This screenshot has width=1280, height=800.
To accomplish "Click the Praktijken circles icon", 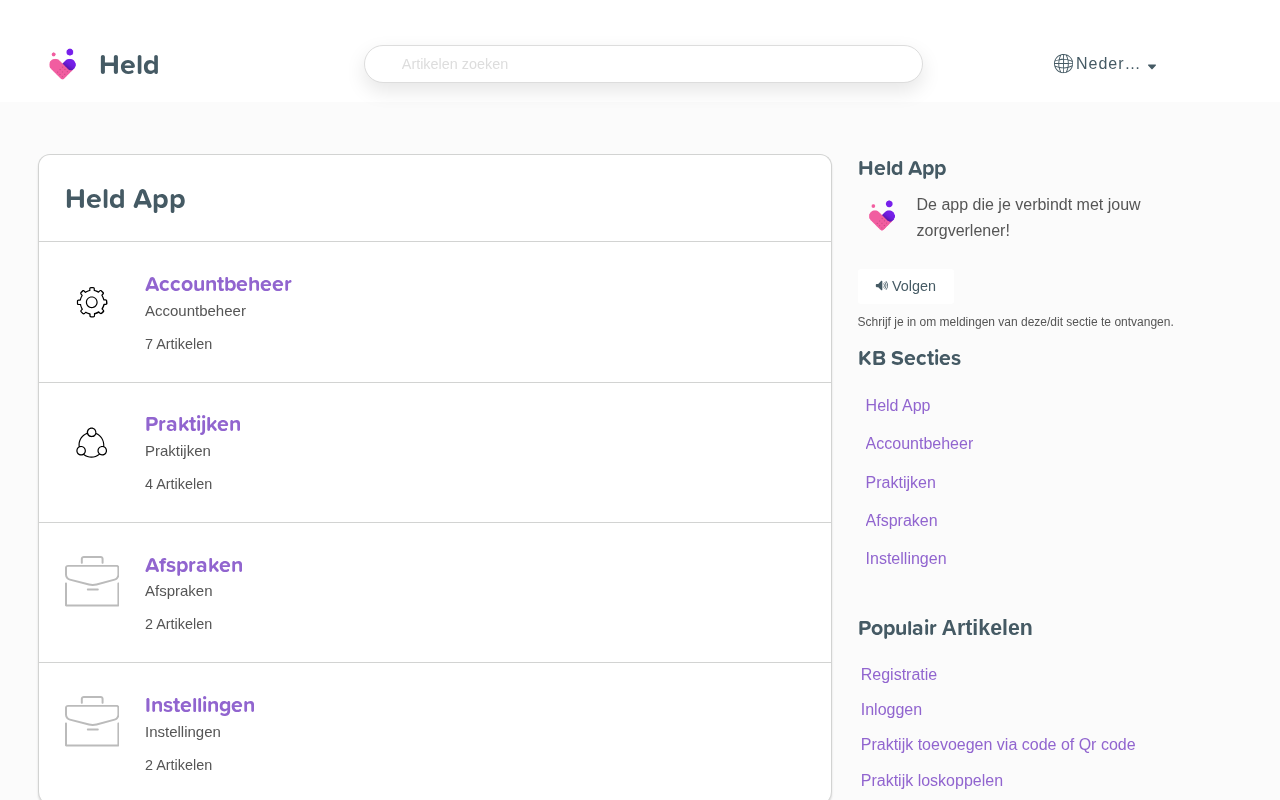I will [x=92, y=443].
